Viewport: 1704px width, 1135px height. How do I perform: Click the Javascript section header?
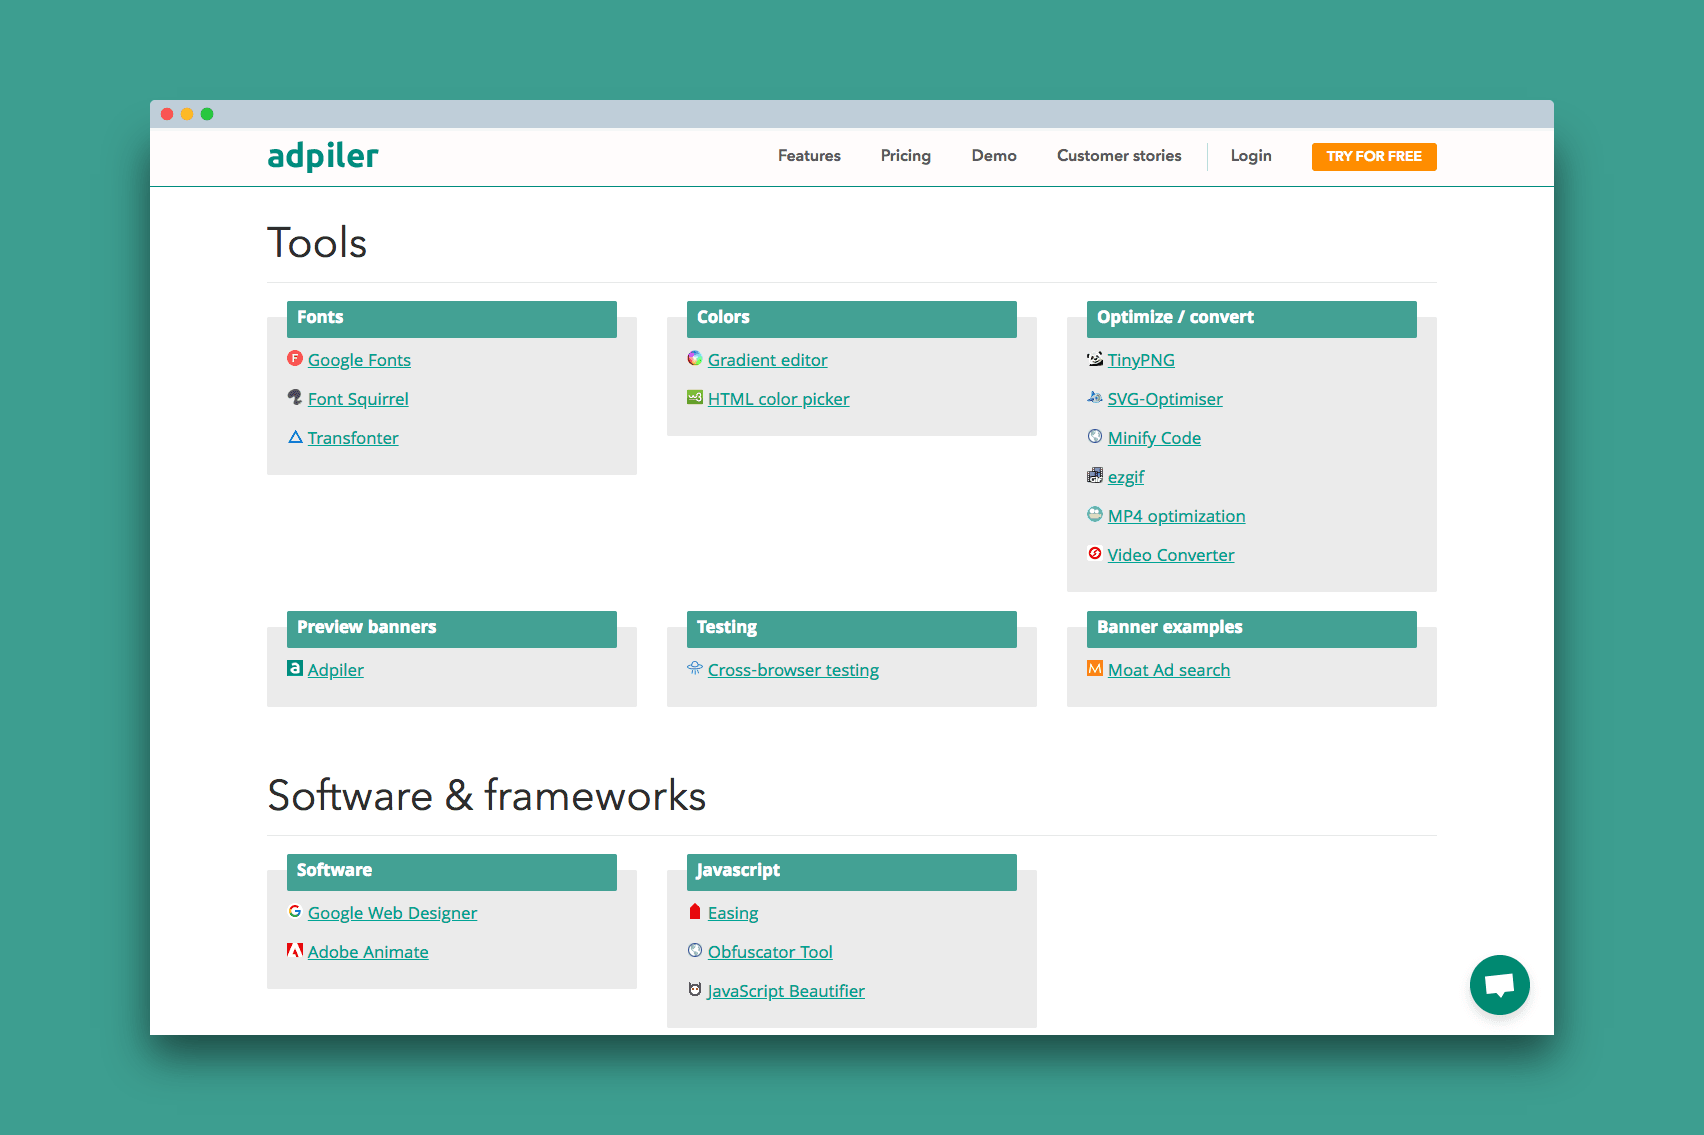[x=852, y=872]
